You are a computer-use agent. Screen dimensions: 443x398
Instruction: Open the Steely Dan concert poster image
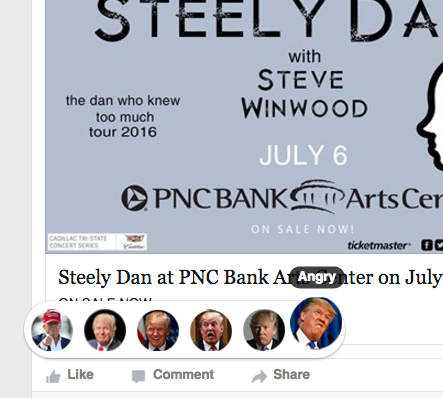[x=244, y=127]
